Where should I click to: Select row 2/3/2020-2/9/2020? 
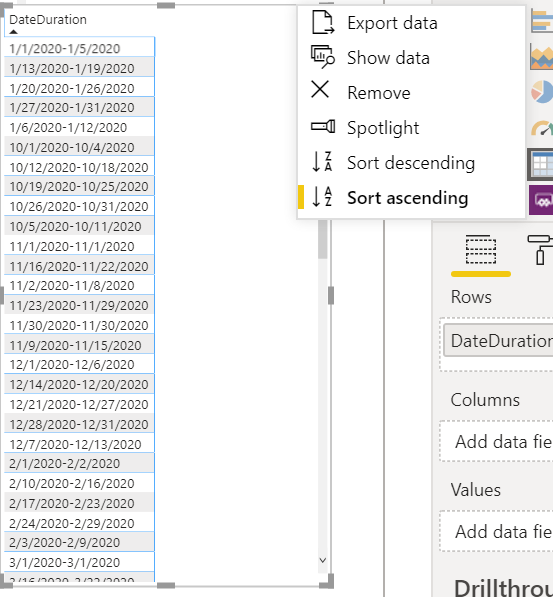coord(79,542)
